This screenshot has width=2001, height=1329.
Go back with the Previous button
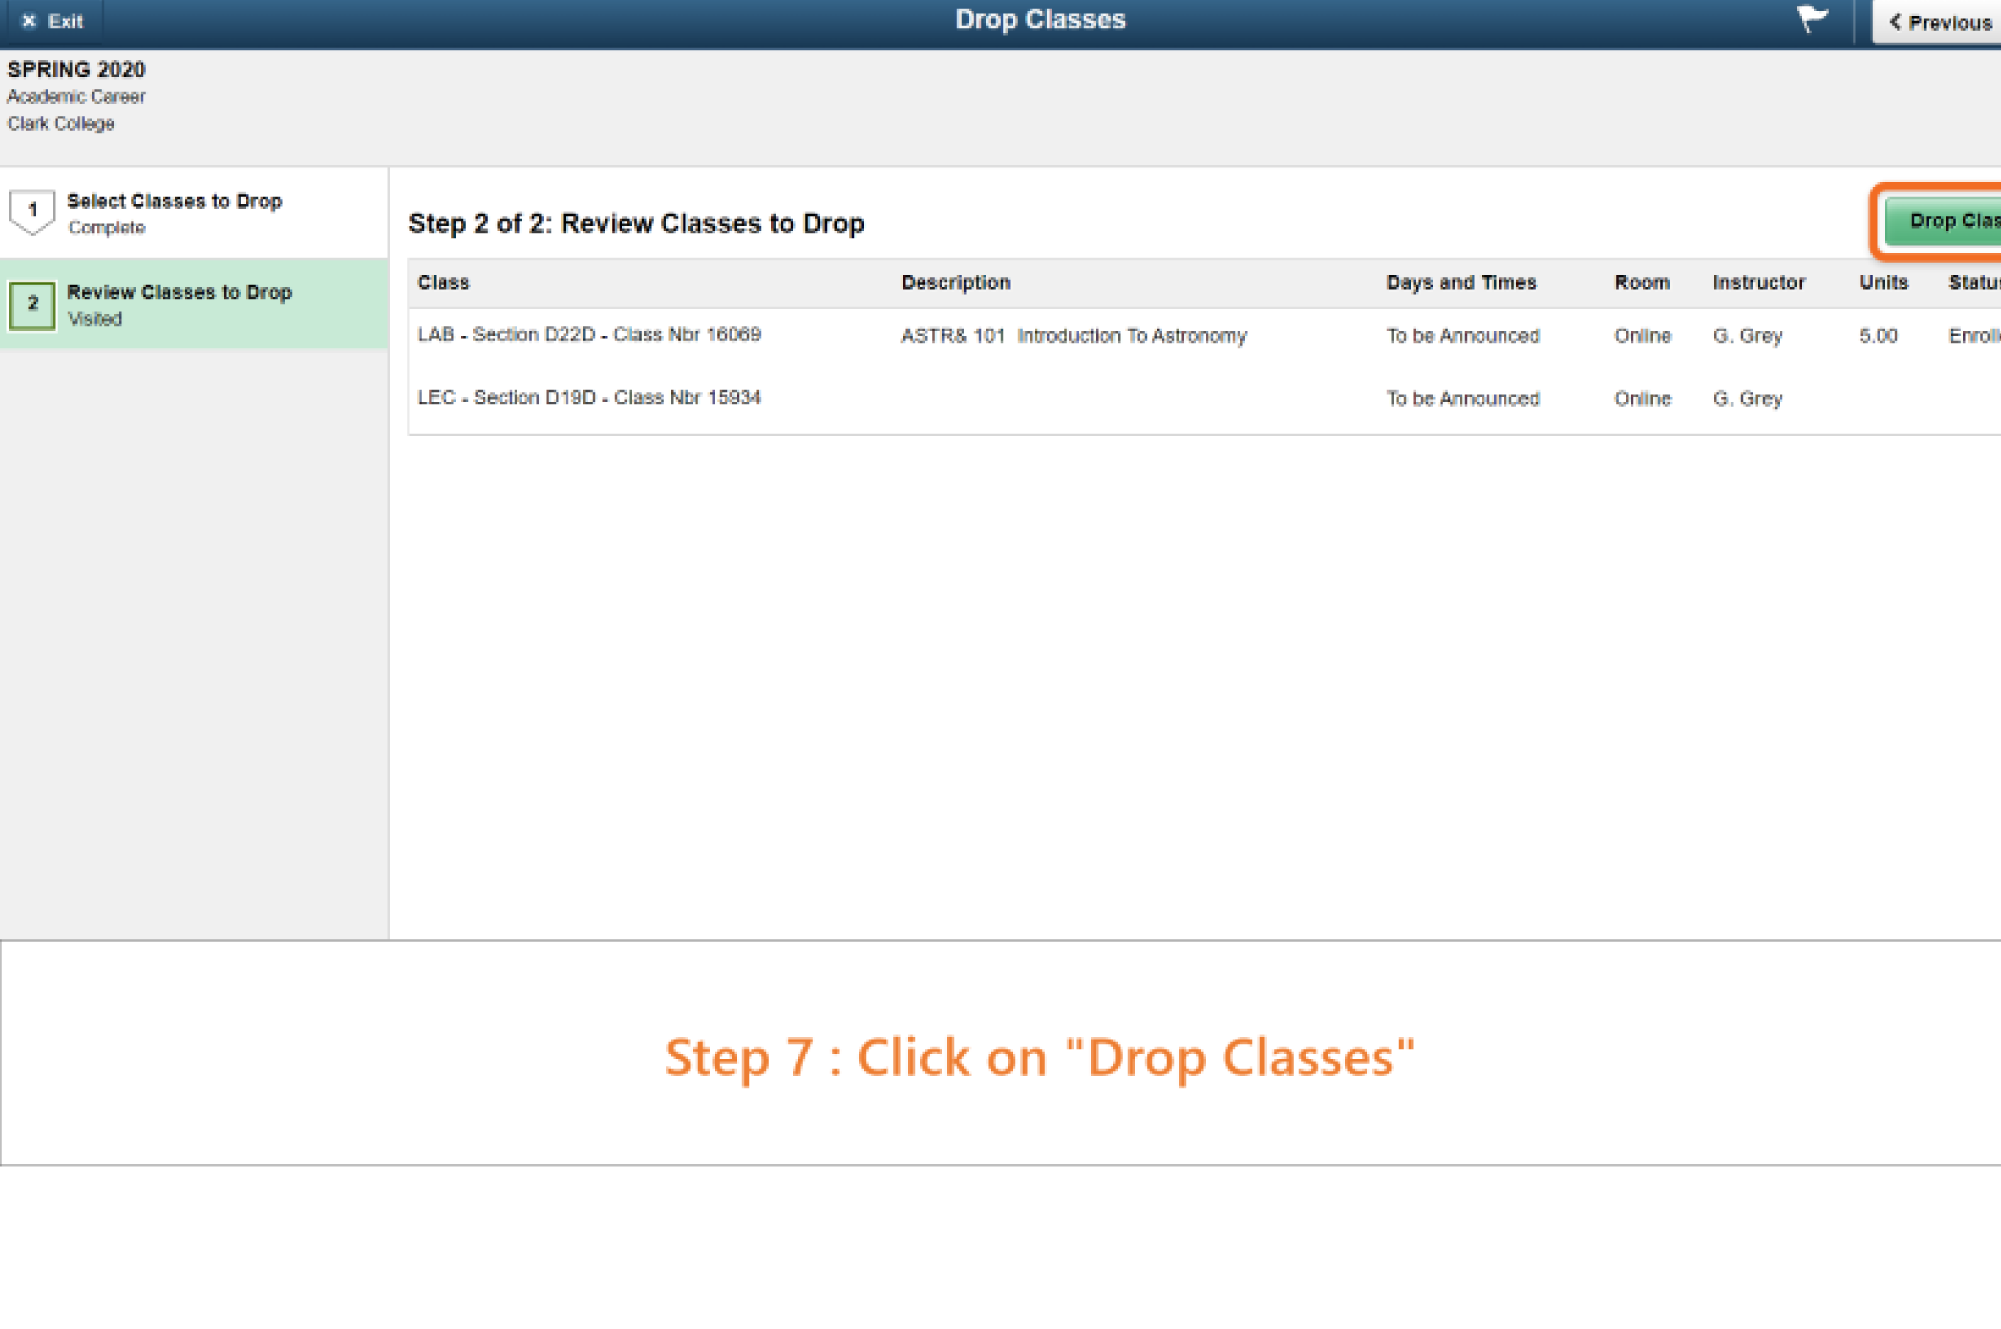tap(1940, 22)
